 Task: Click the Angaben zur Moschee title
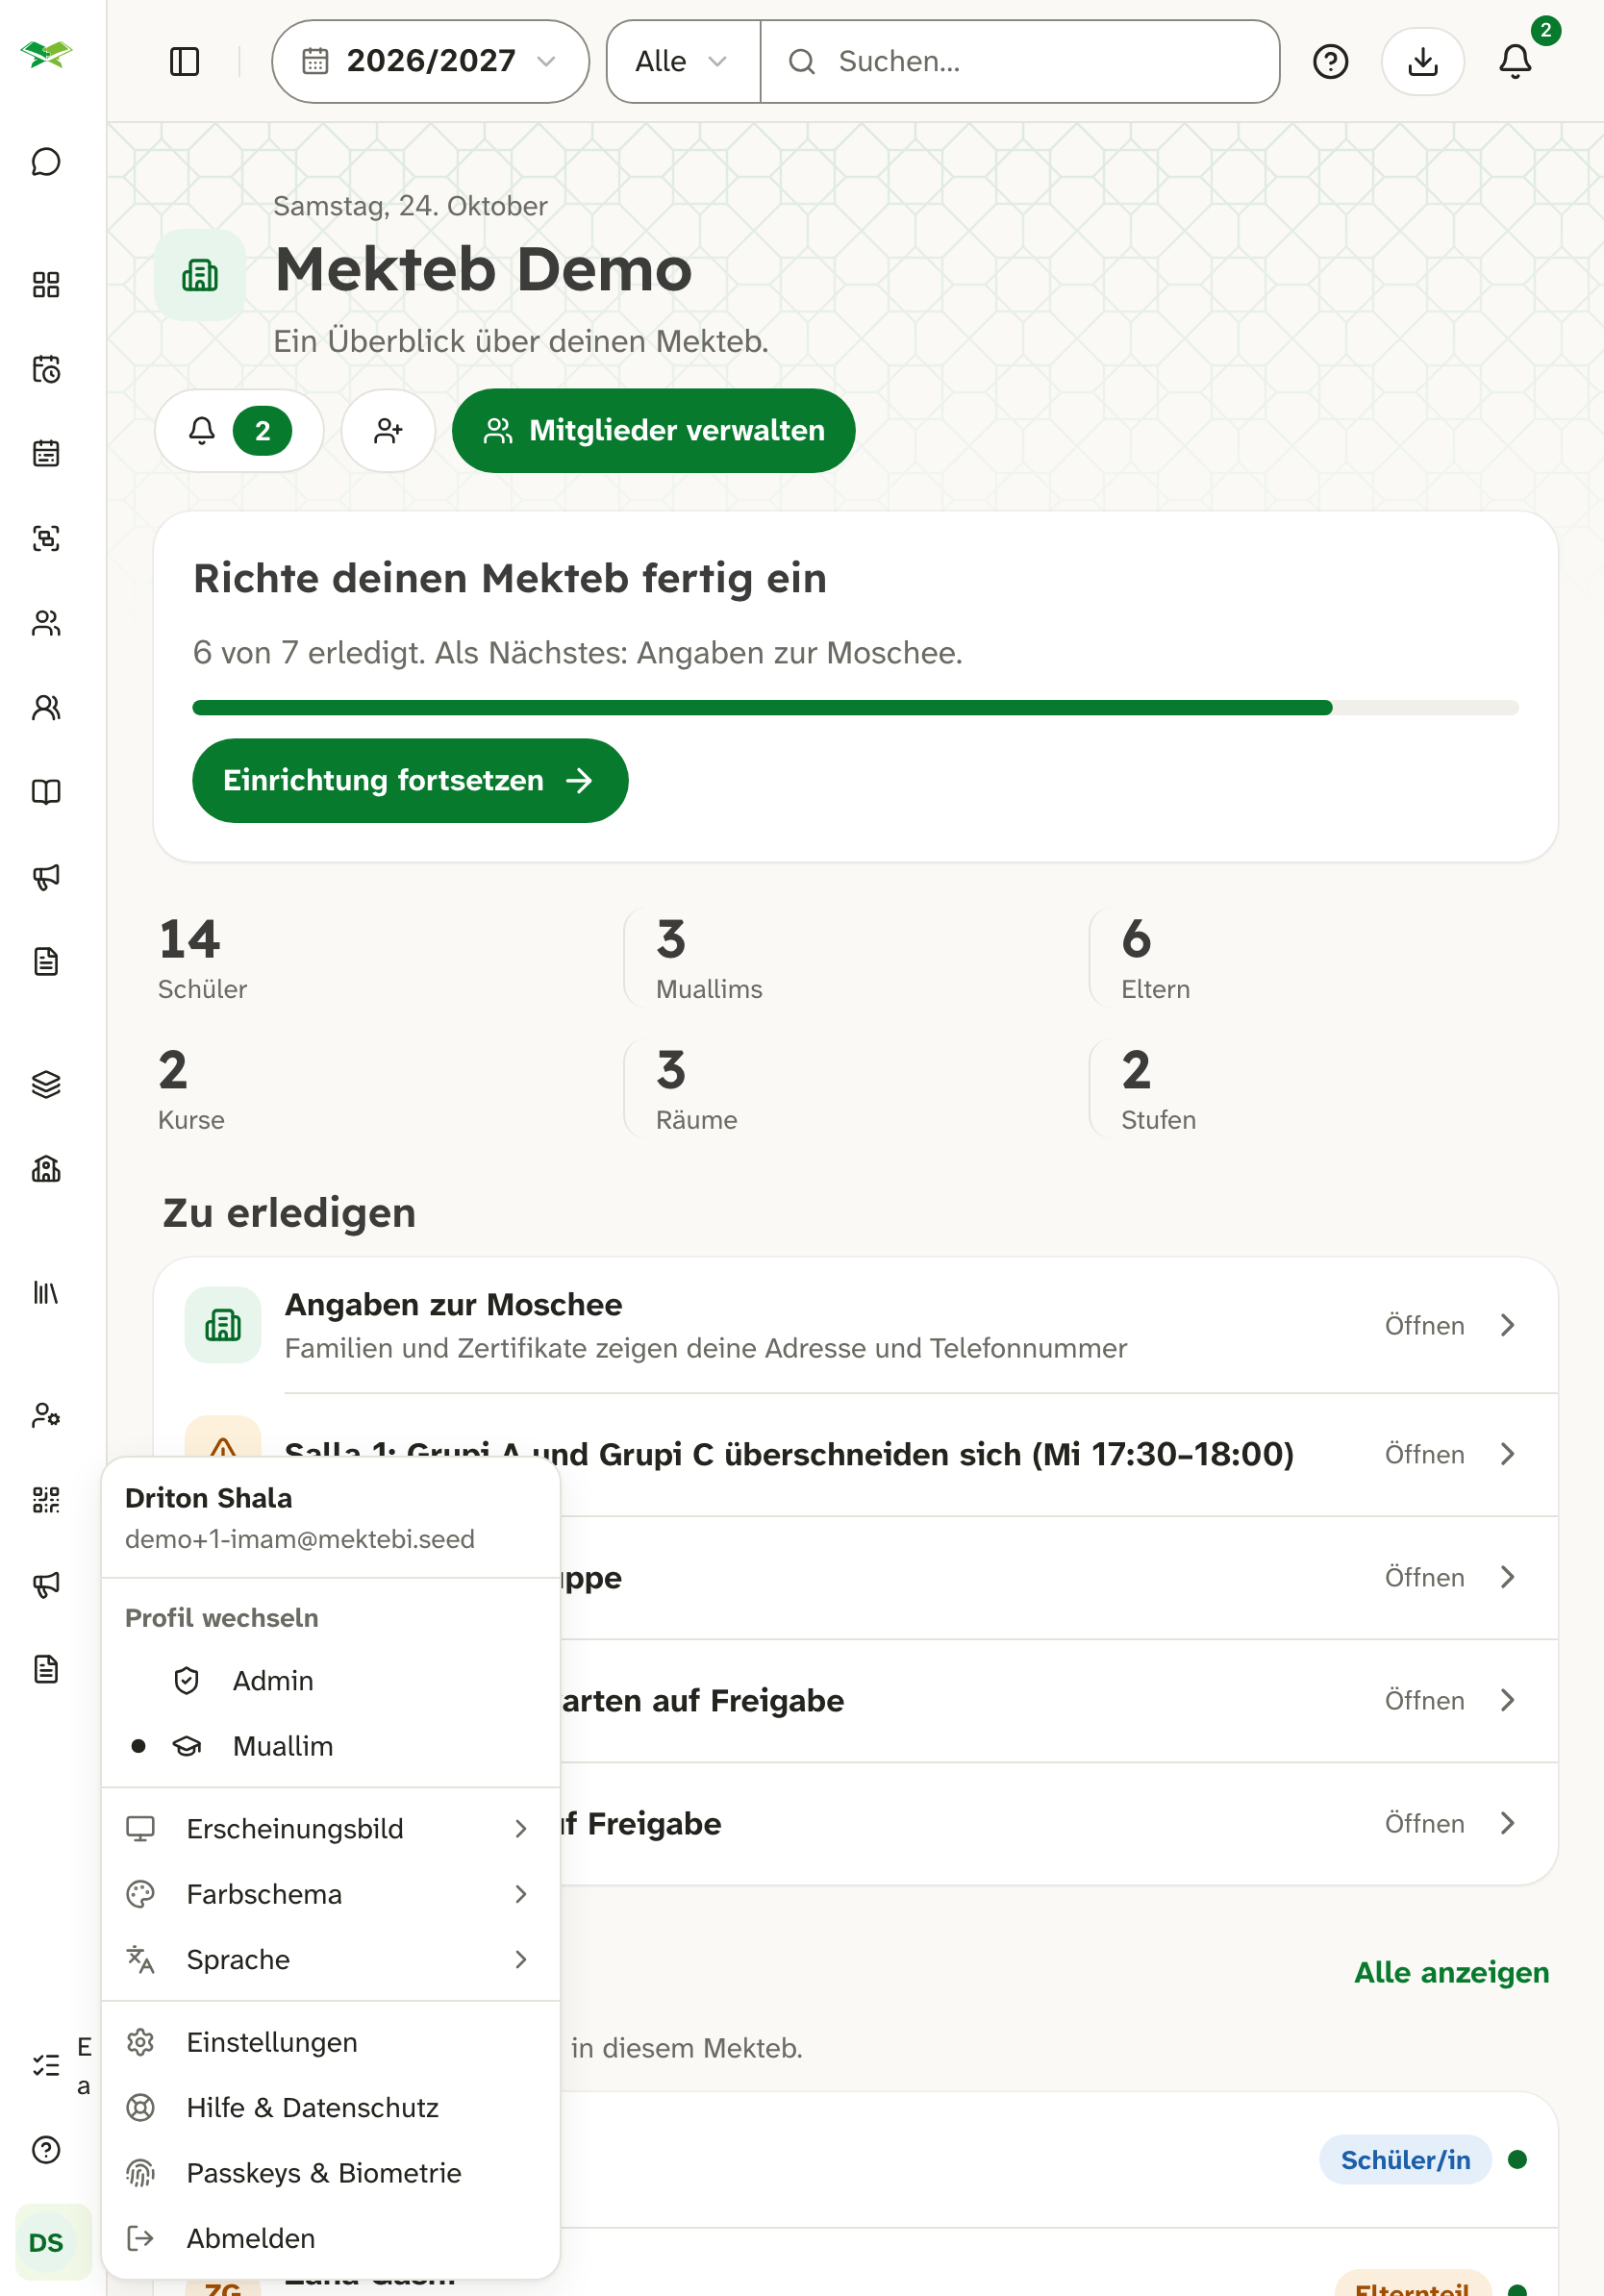[453, 1304]
